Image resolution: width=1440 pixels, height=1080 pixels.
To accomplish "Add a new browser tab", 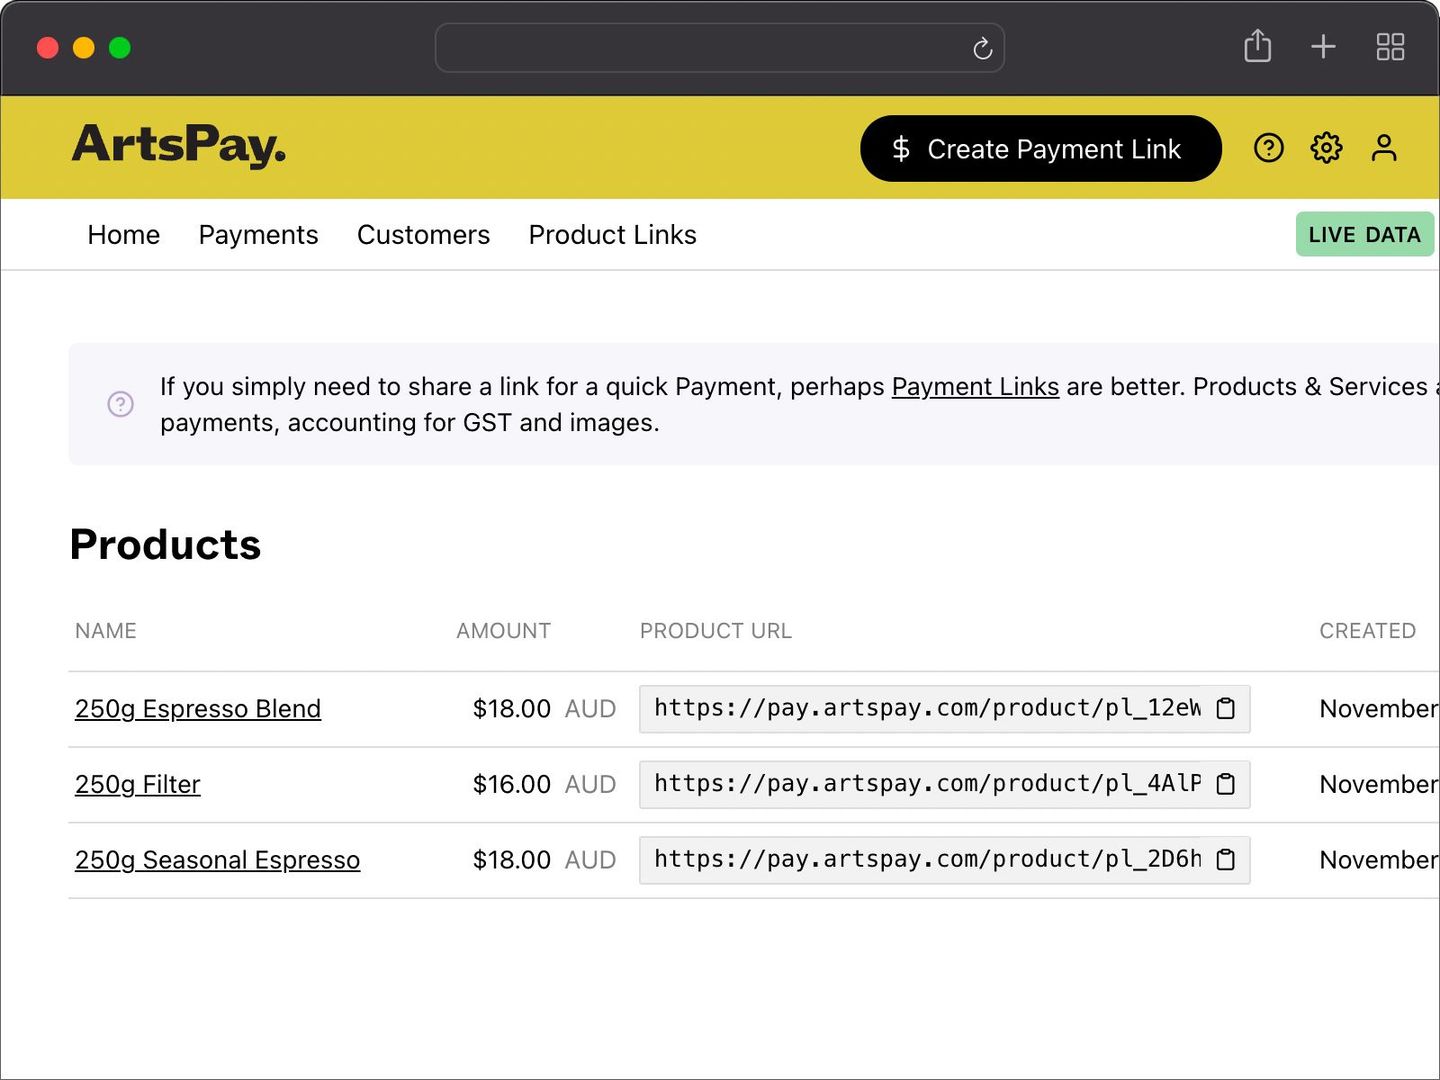I will coord(1323,47).
